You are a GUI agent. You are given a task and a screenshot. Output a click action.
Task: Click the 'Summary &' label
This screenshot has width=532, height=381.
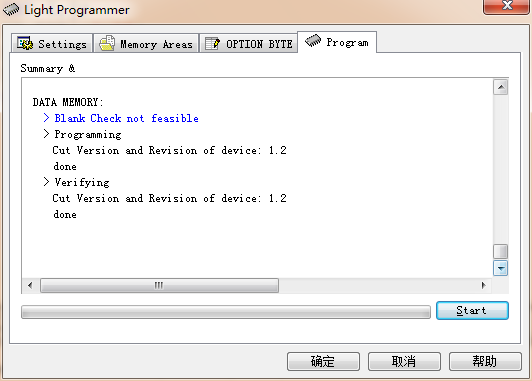[x=48, y=68]
